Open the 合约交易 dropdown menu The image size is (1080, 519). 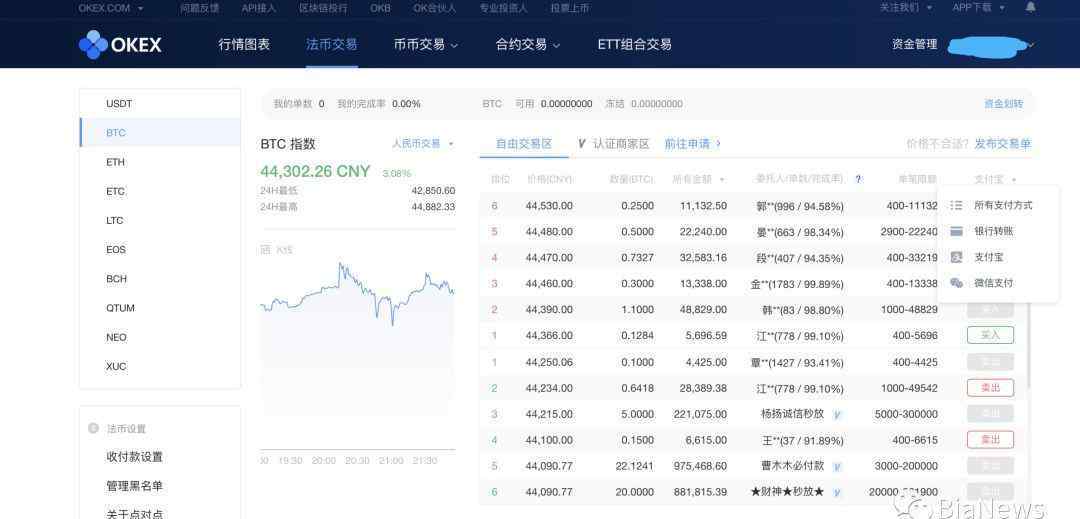[x=528, y=45]
